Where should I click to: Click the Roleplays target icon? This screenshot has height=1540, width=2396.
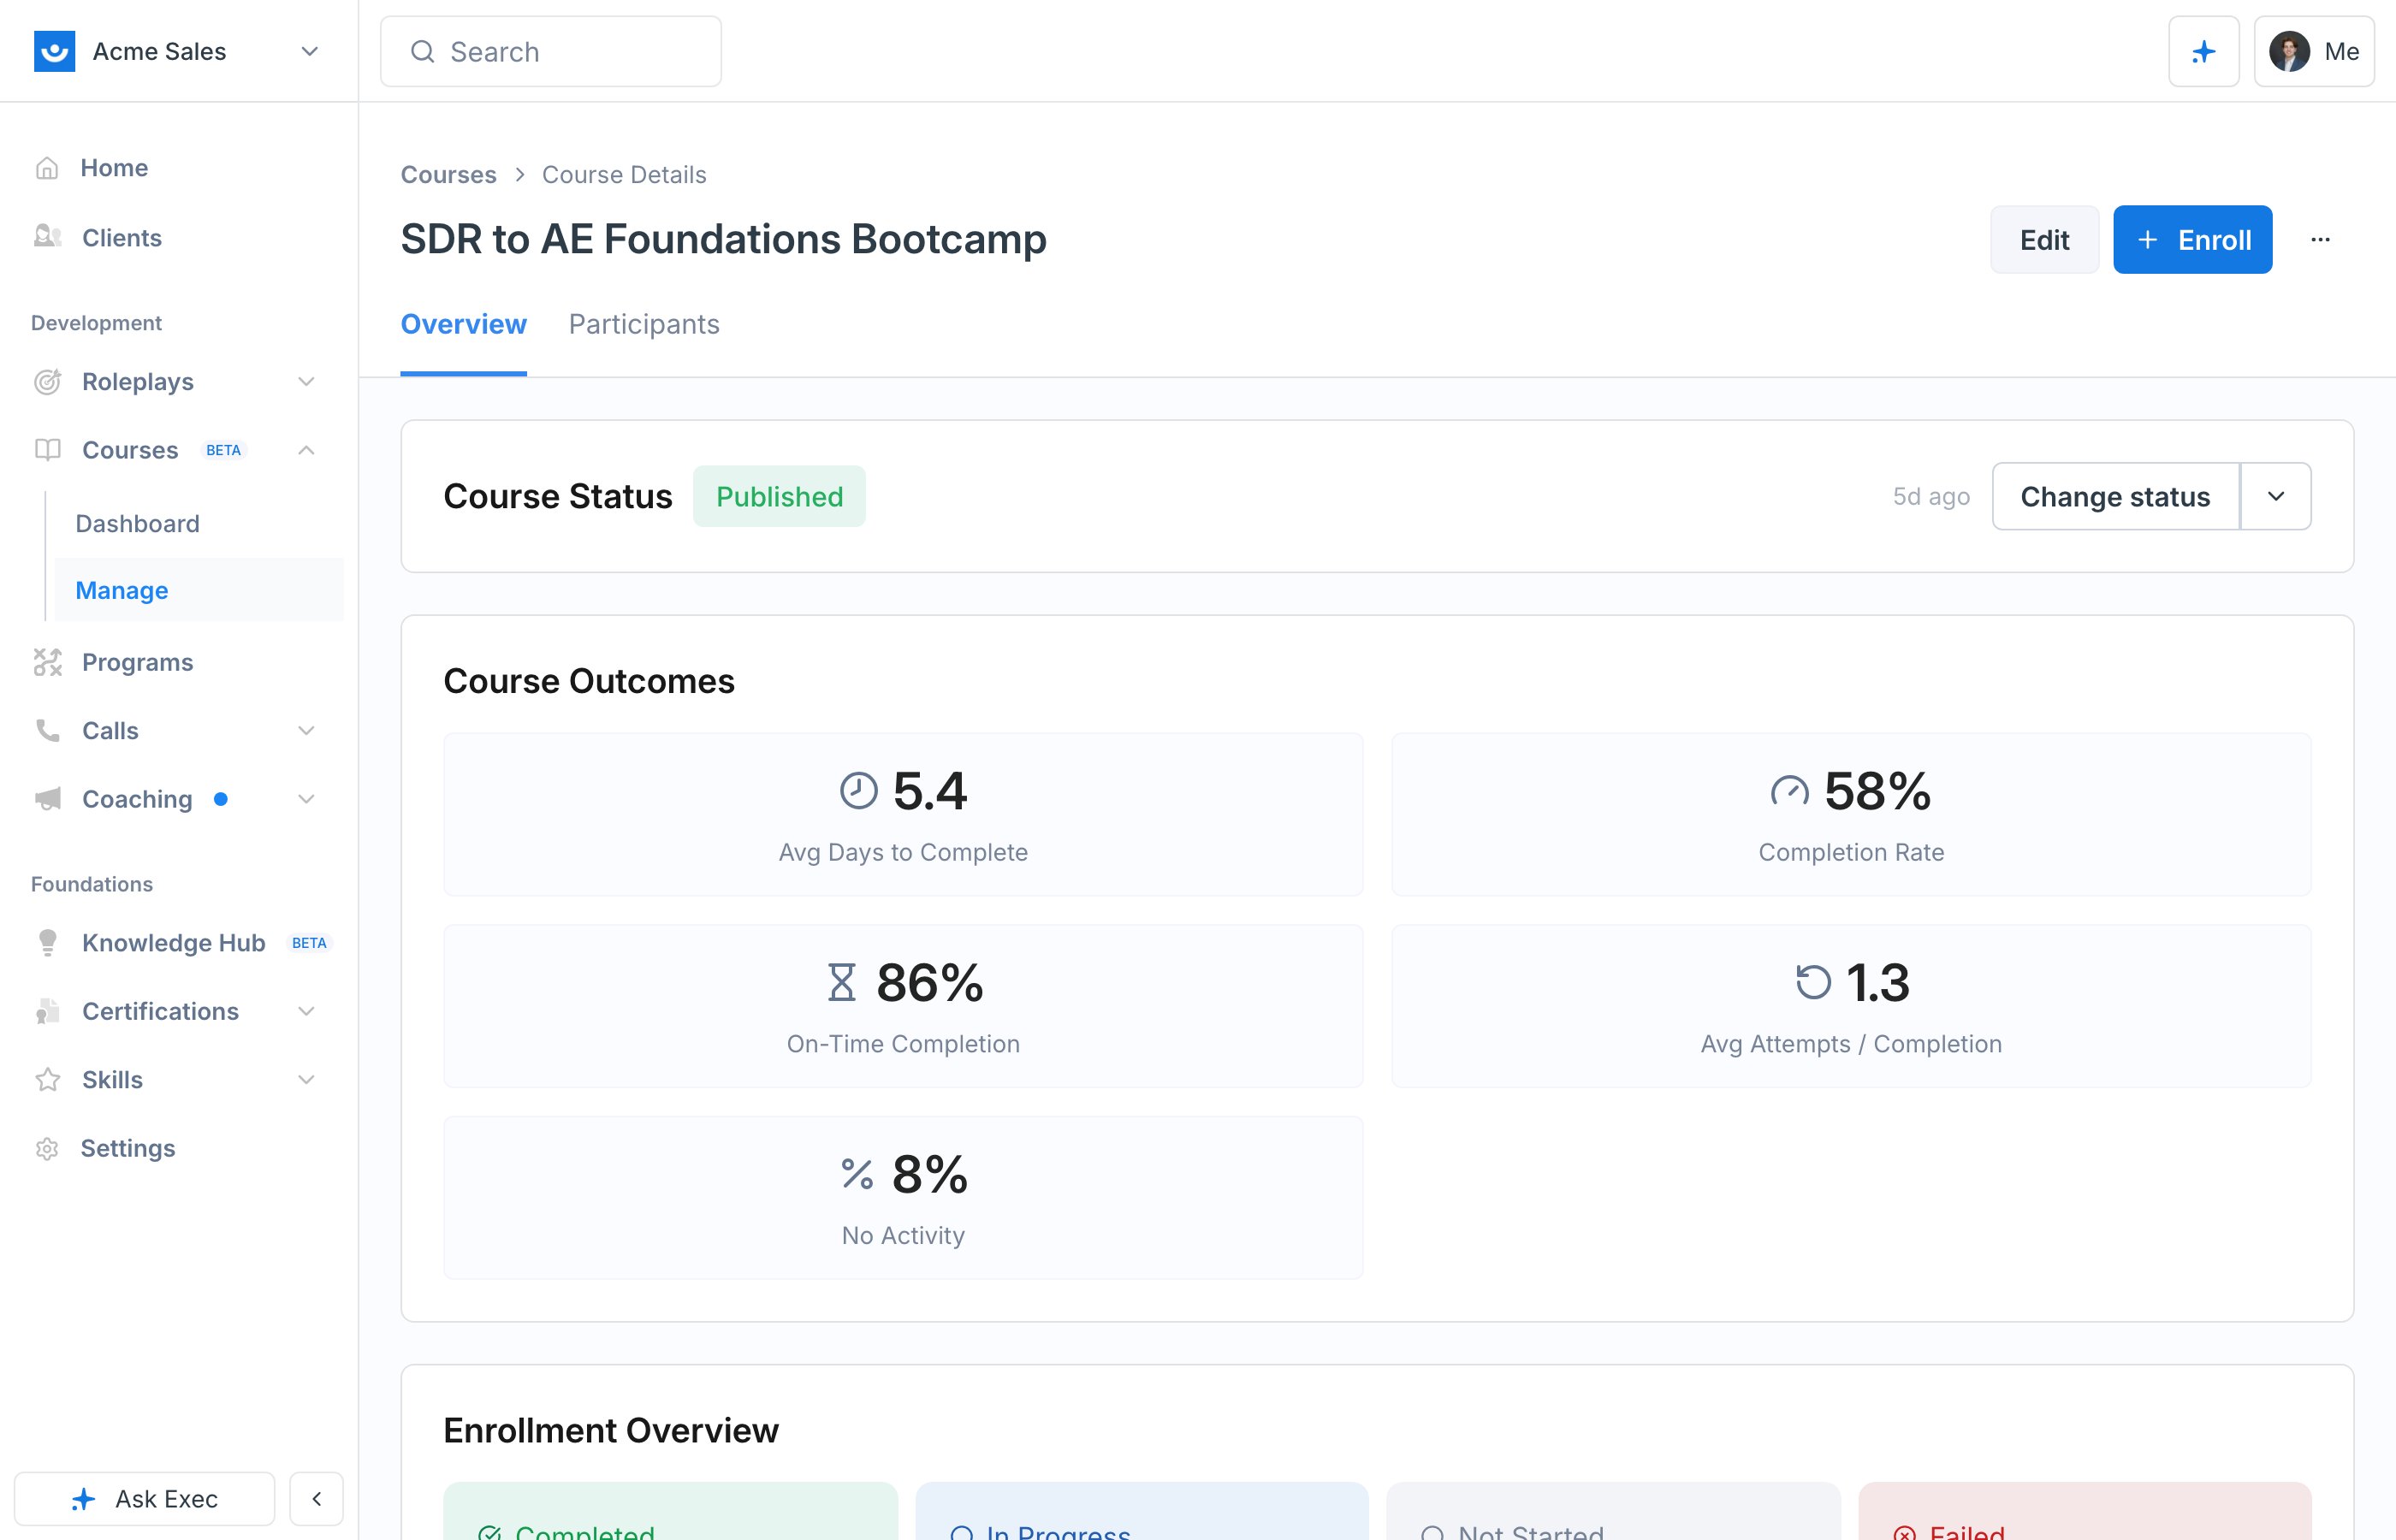tap(47, 381)
